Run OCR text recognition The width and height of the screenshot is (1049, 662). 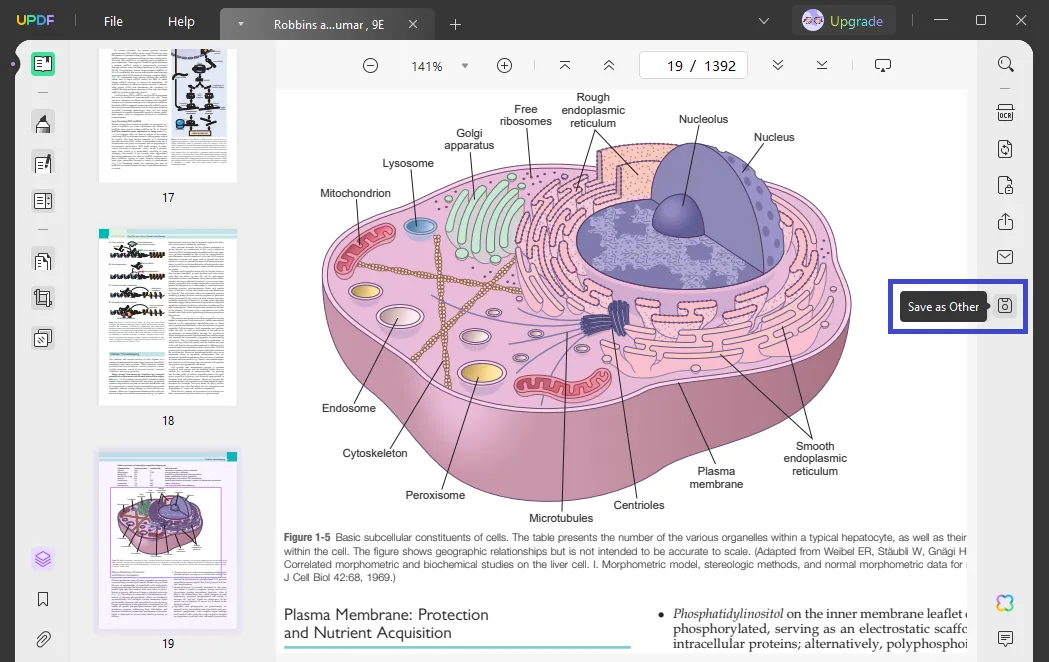pos(1006,112)
